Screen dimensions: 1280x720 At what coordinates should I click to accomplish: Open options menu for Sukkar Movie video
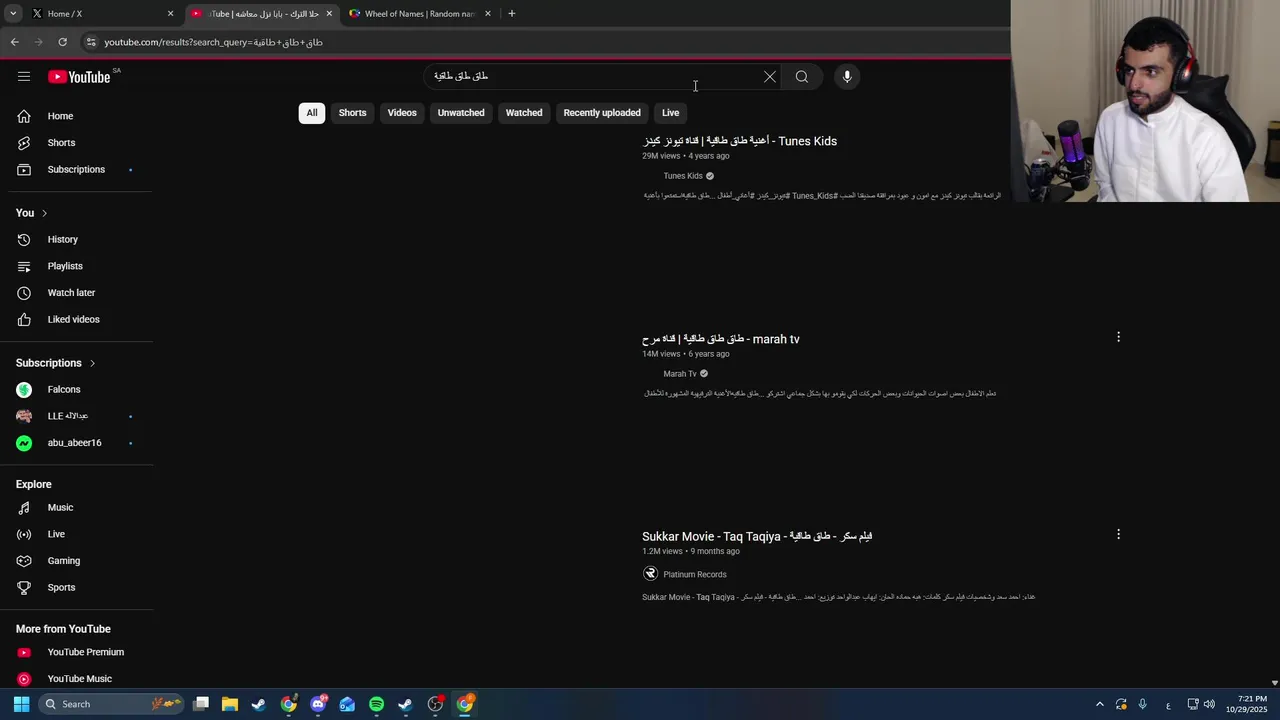[1118, 534]
